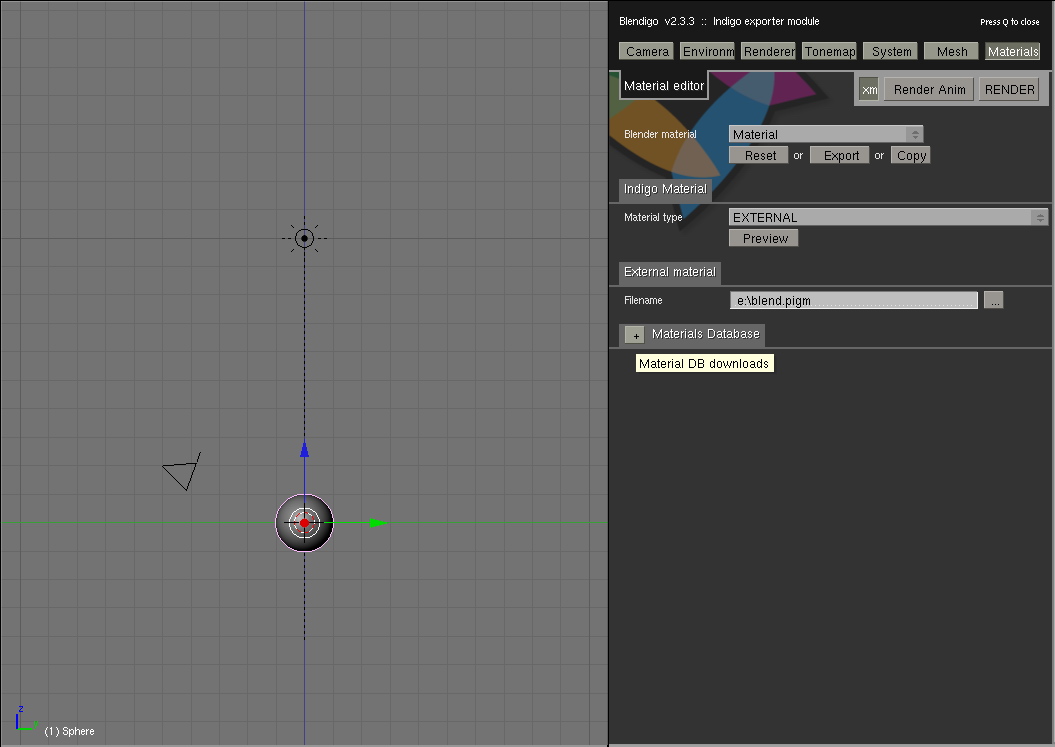Screen dimensions: 1055x747
Task: Click the sphere object at the origin
Action: 304,522
